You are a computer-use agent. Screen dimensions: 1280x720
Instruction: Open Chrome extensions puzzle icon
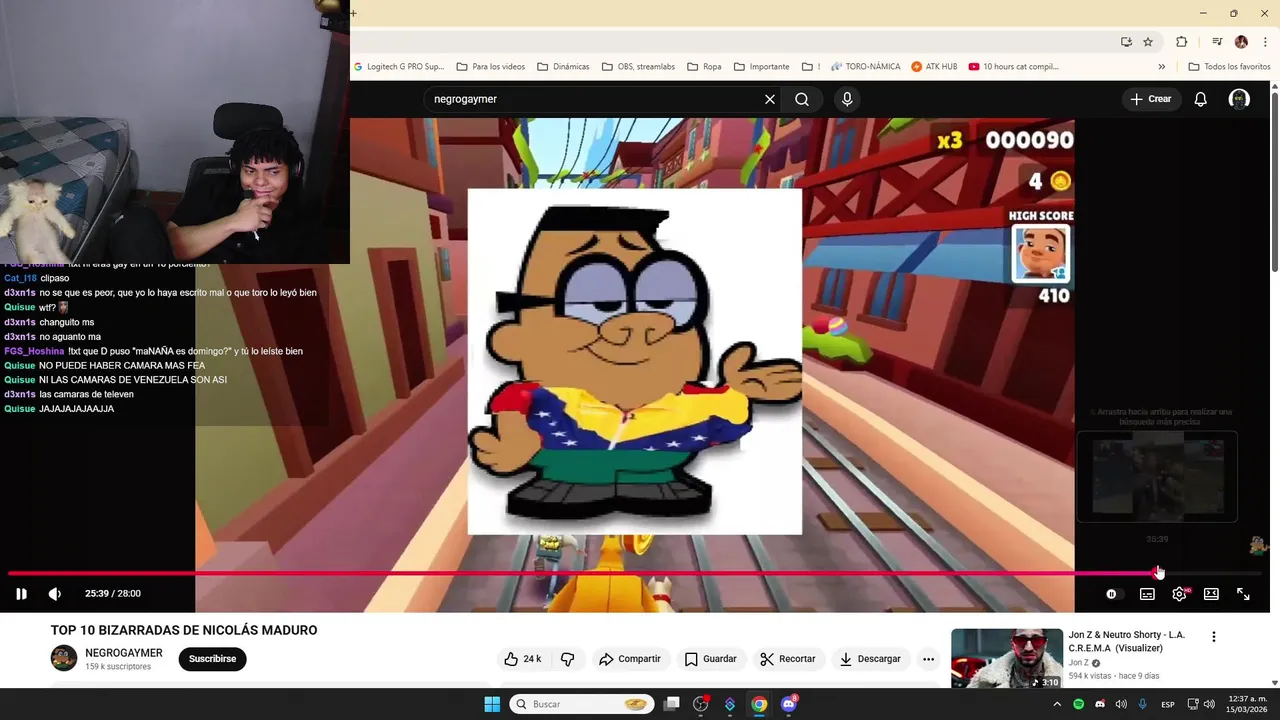tap(1182, 42)
